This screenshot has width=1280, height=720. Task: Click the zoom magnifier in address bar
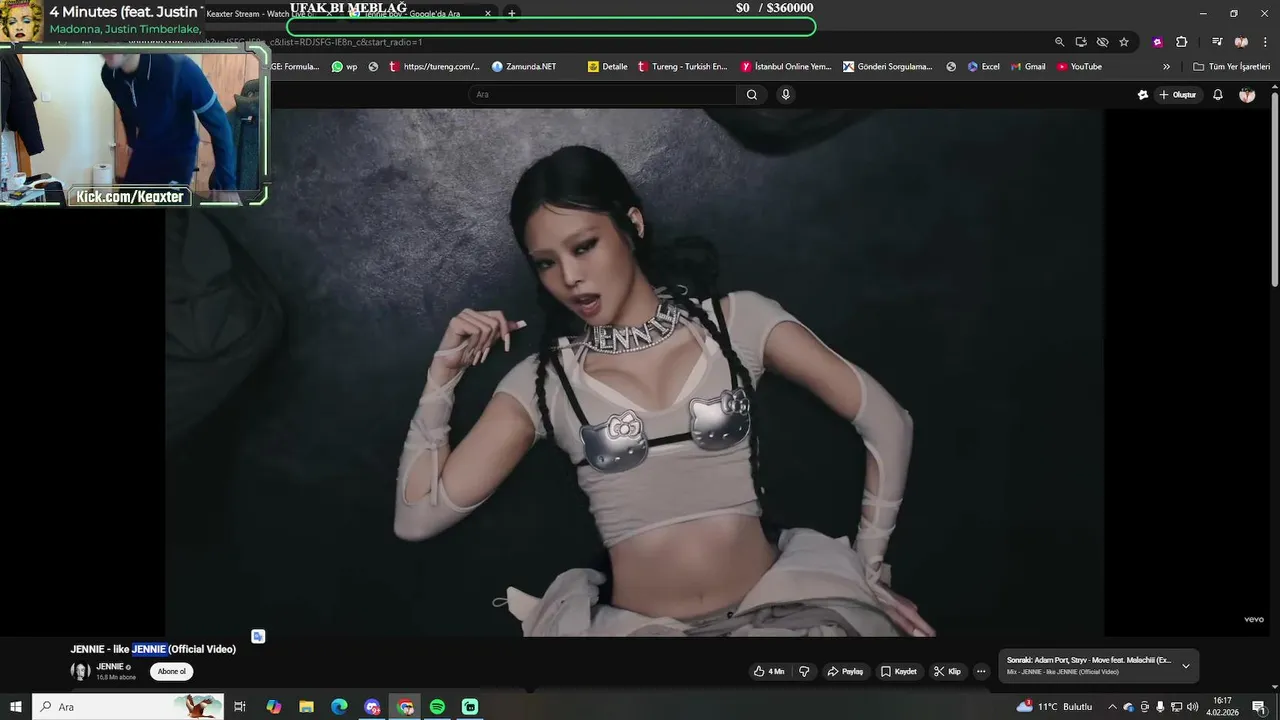tap(1059, 42)
